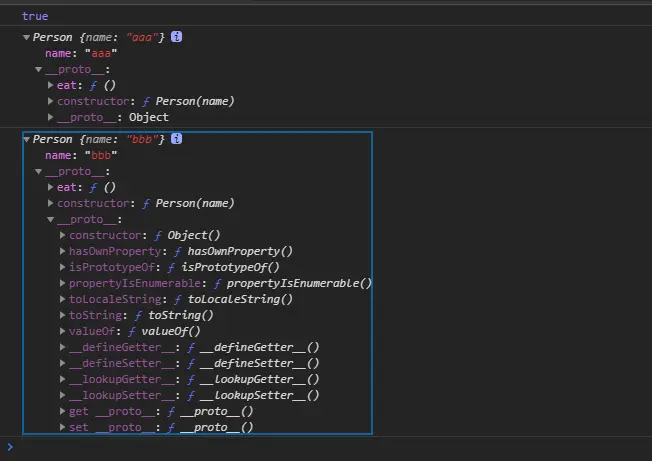Expand the __defineSetter__ entry
Image resolution: width=652 pixels, height=461 pixels.
62,363
